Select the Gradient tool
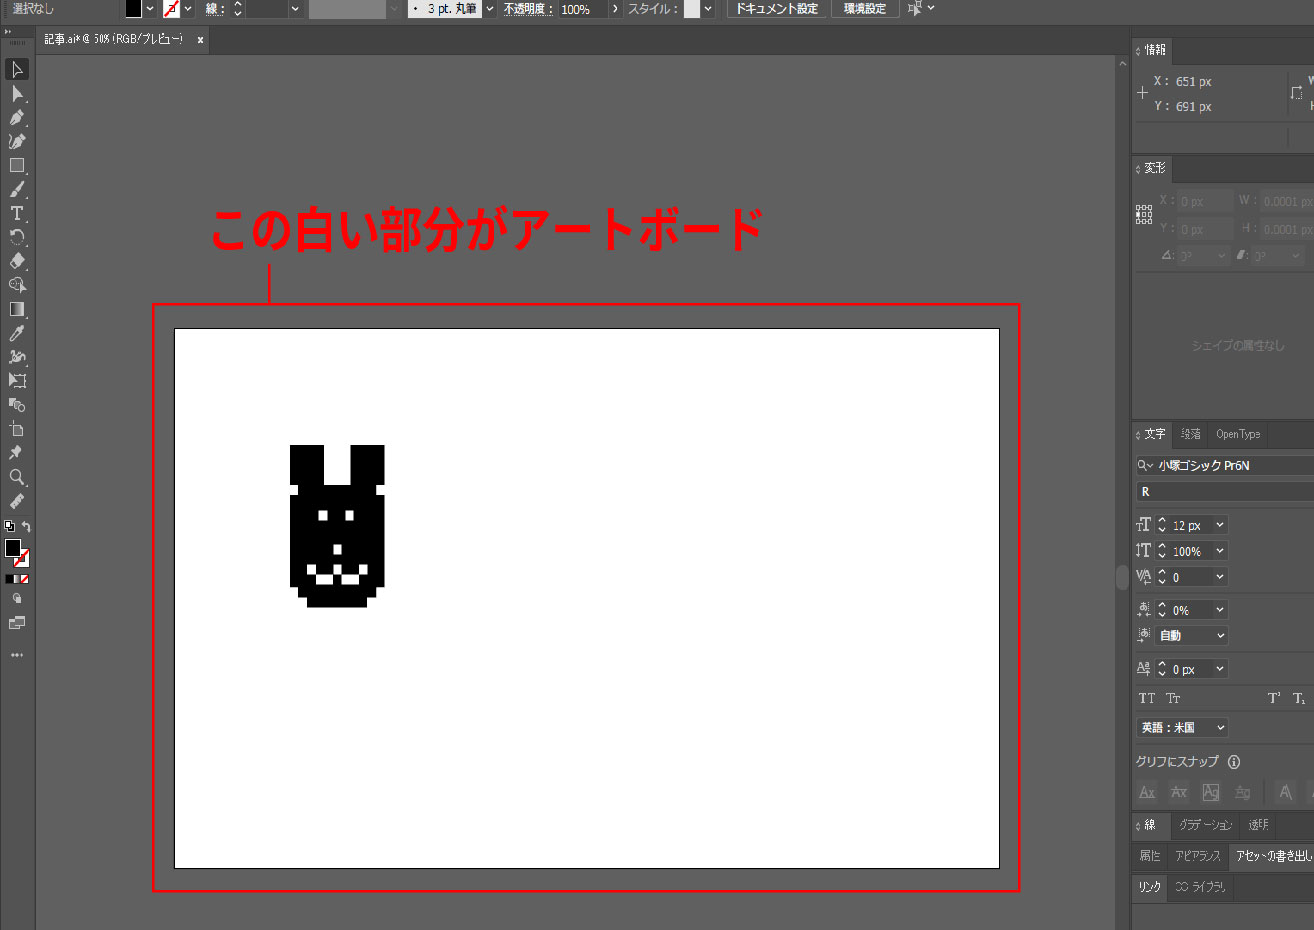The width and height of the screenshot is (1314, 930). 17,309
